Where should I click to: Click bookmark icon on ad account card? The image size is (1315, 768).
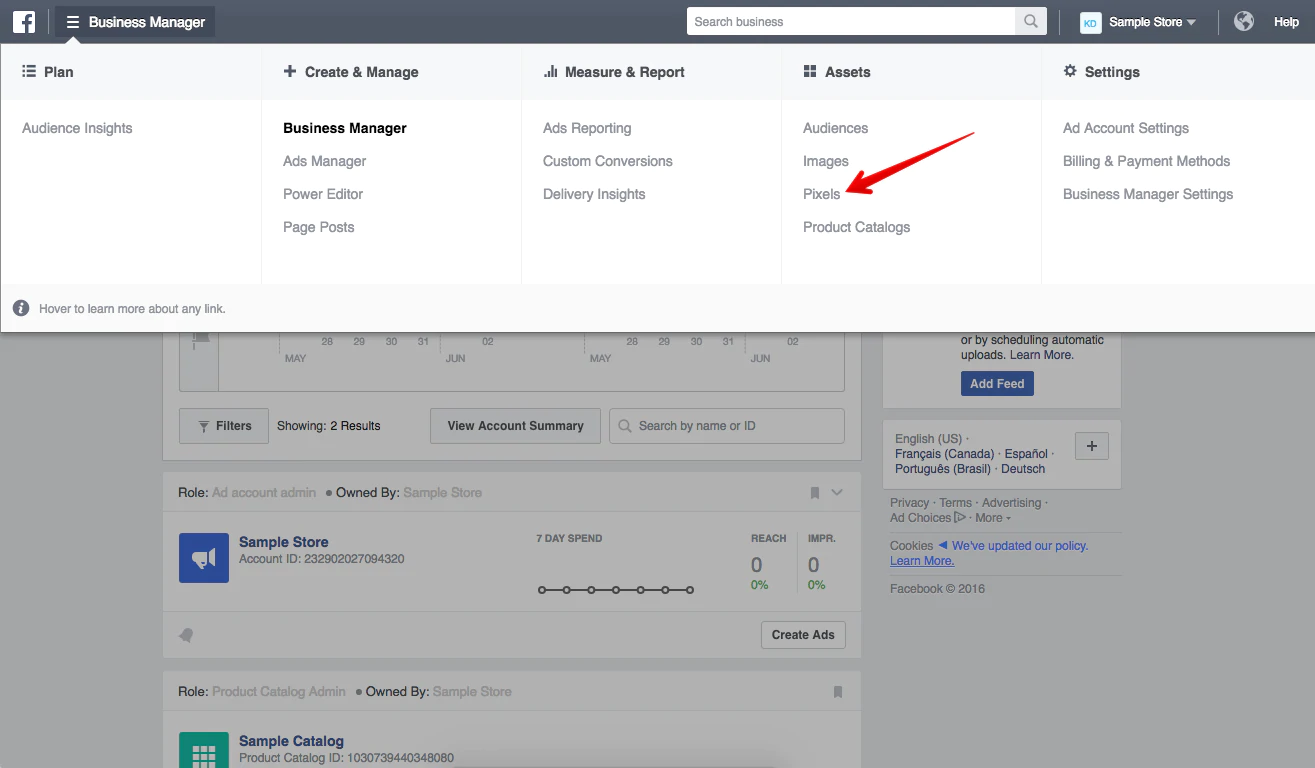(x=815, y=493)
